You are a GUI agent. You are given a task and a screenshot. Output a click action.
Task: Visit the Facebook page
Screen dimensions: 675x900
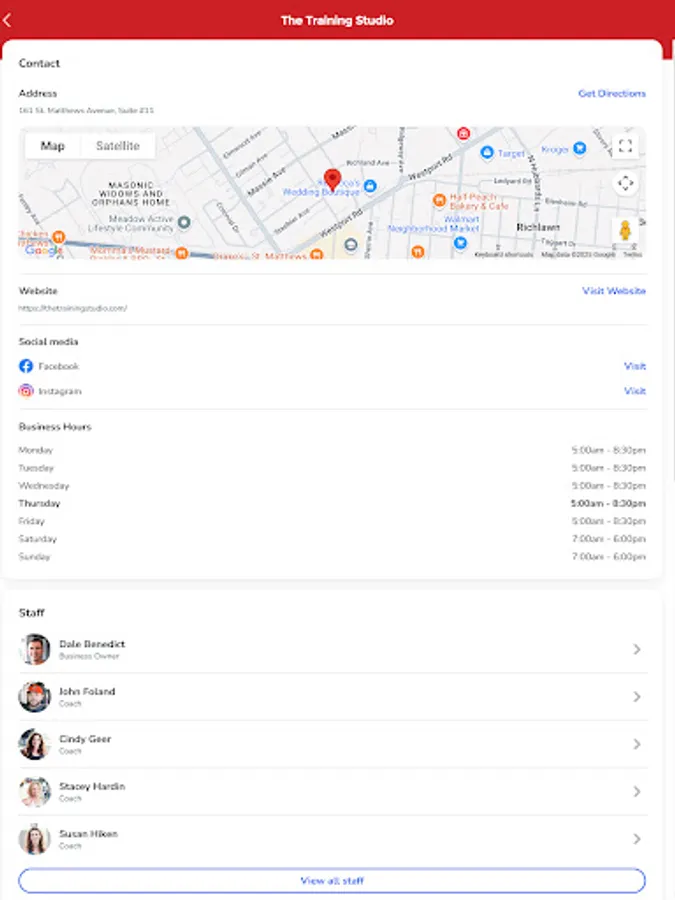pos(635,366)
